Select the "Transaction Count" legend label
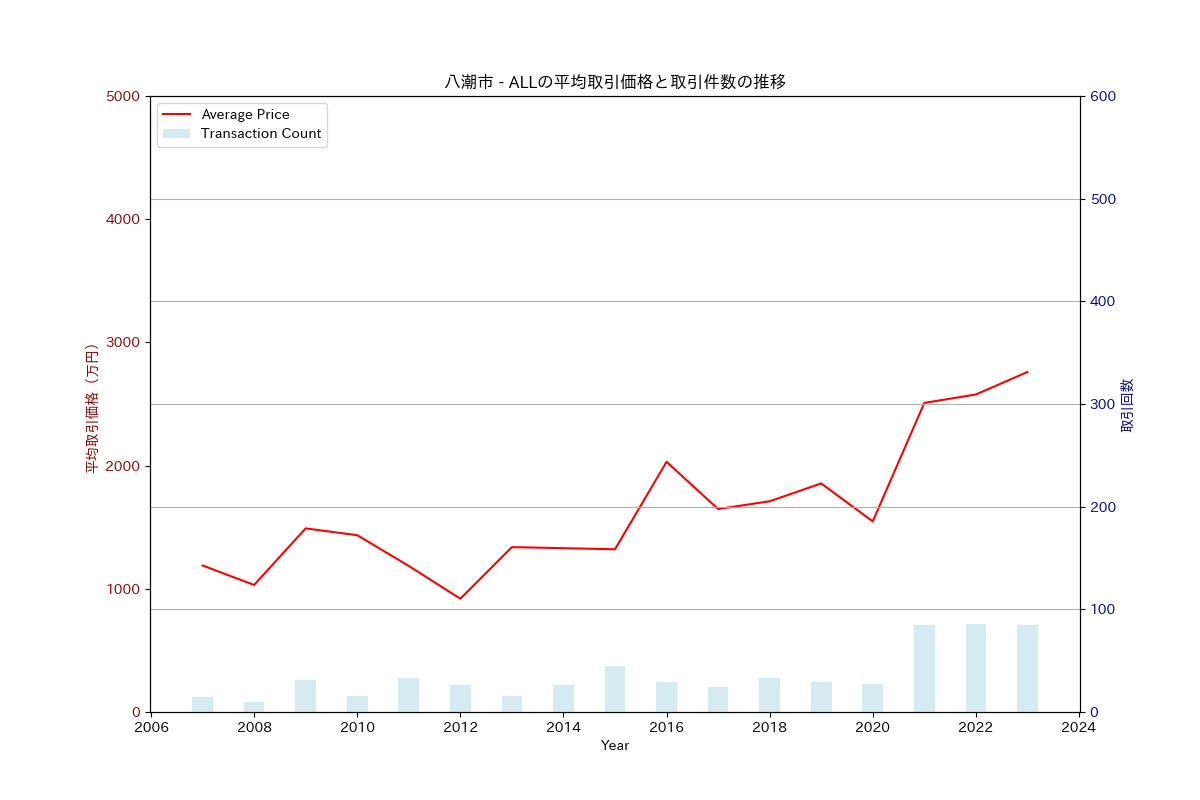Screen dimensions: 1200x800 pos(261,134)
